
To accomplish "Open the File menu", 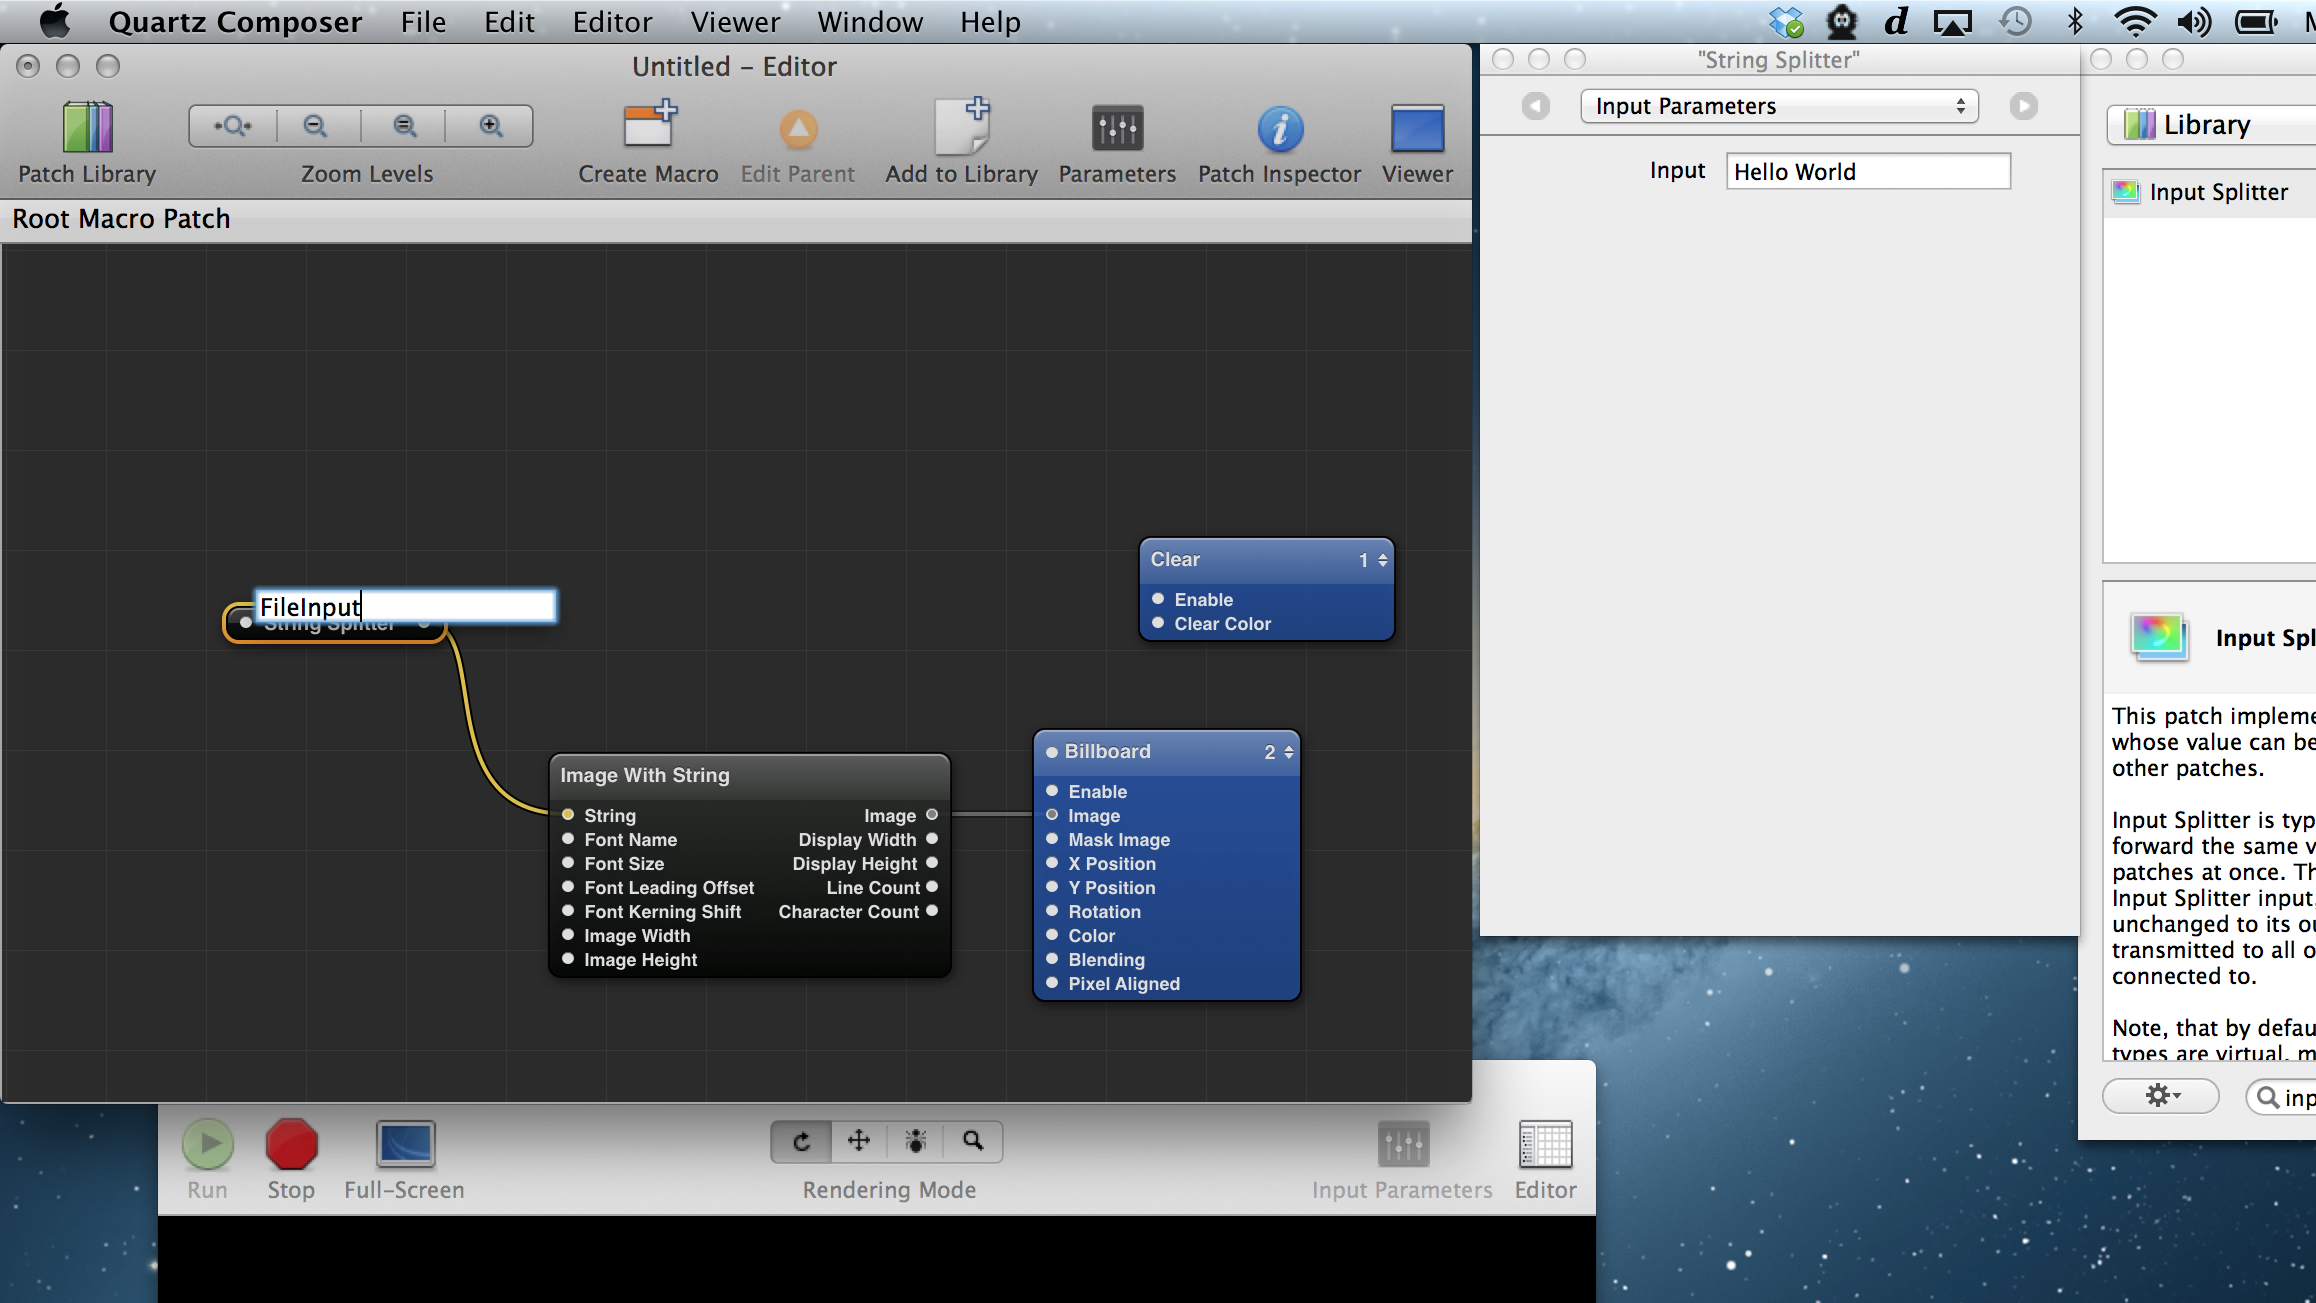I will (x=423, y=22).
